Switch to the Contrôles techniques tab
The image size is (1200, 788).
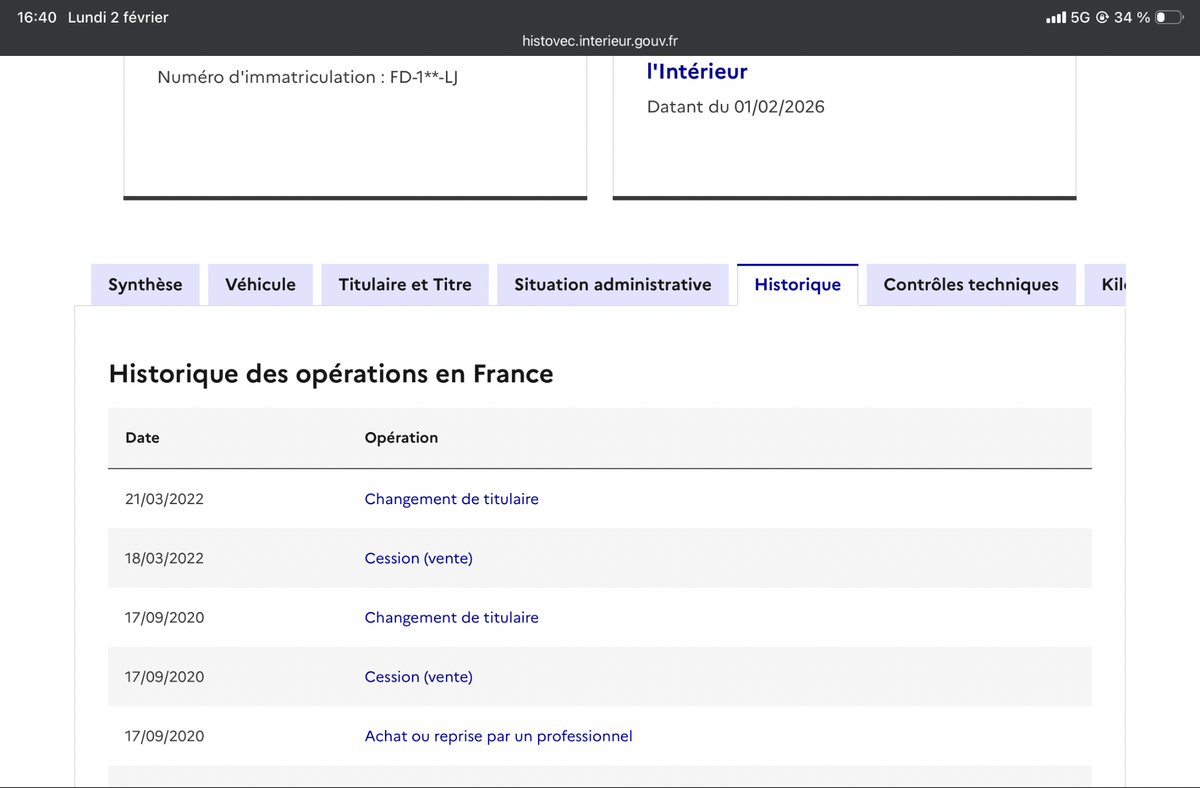[x=971, y=285]
